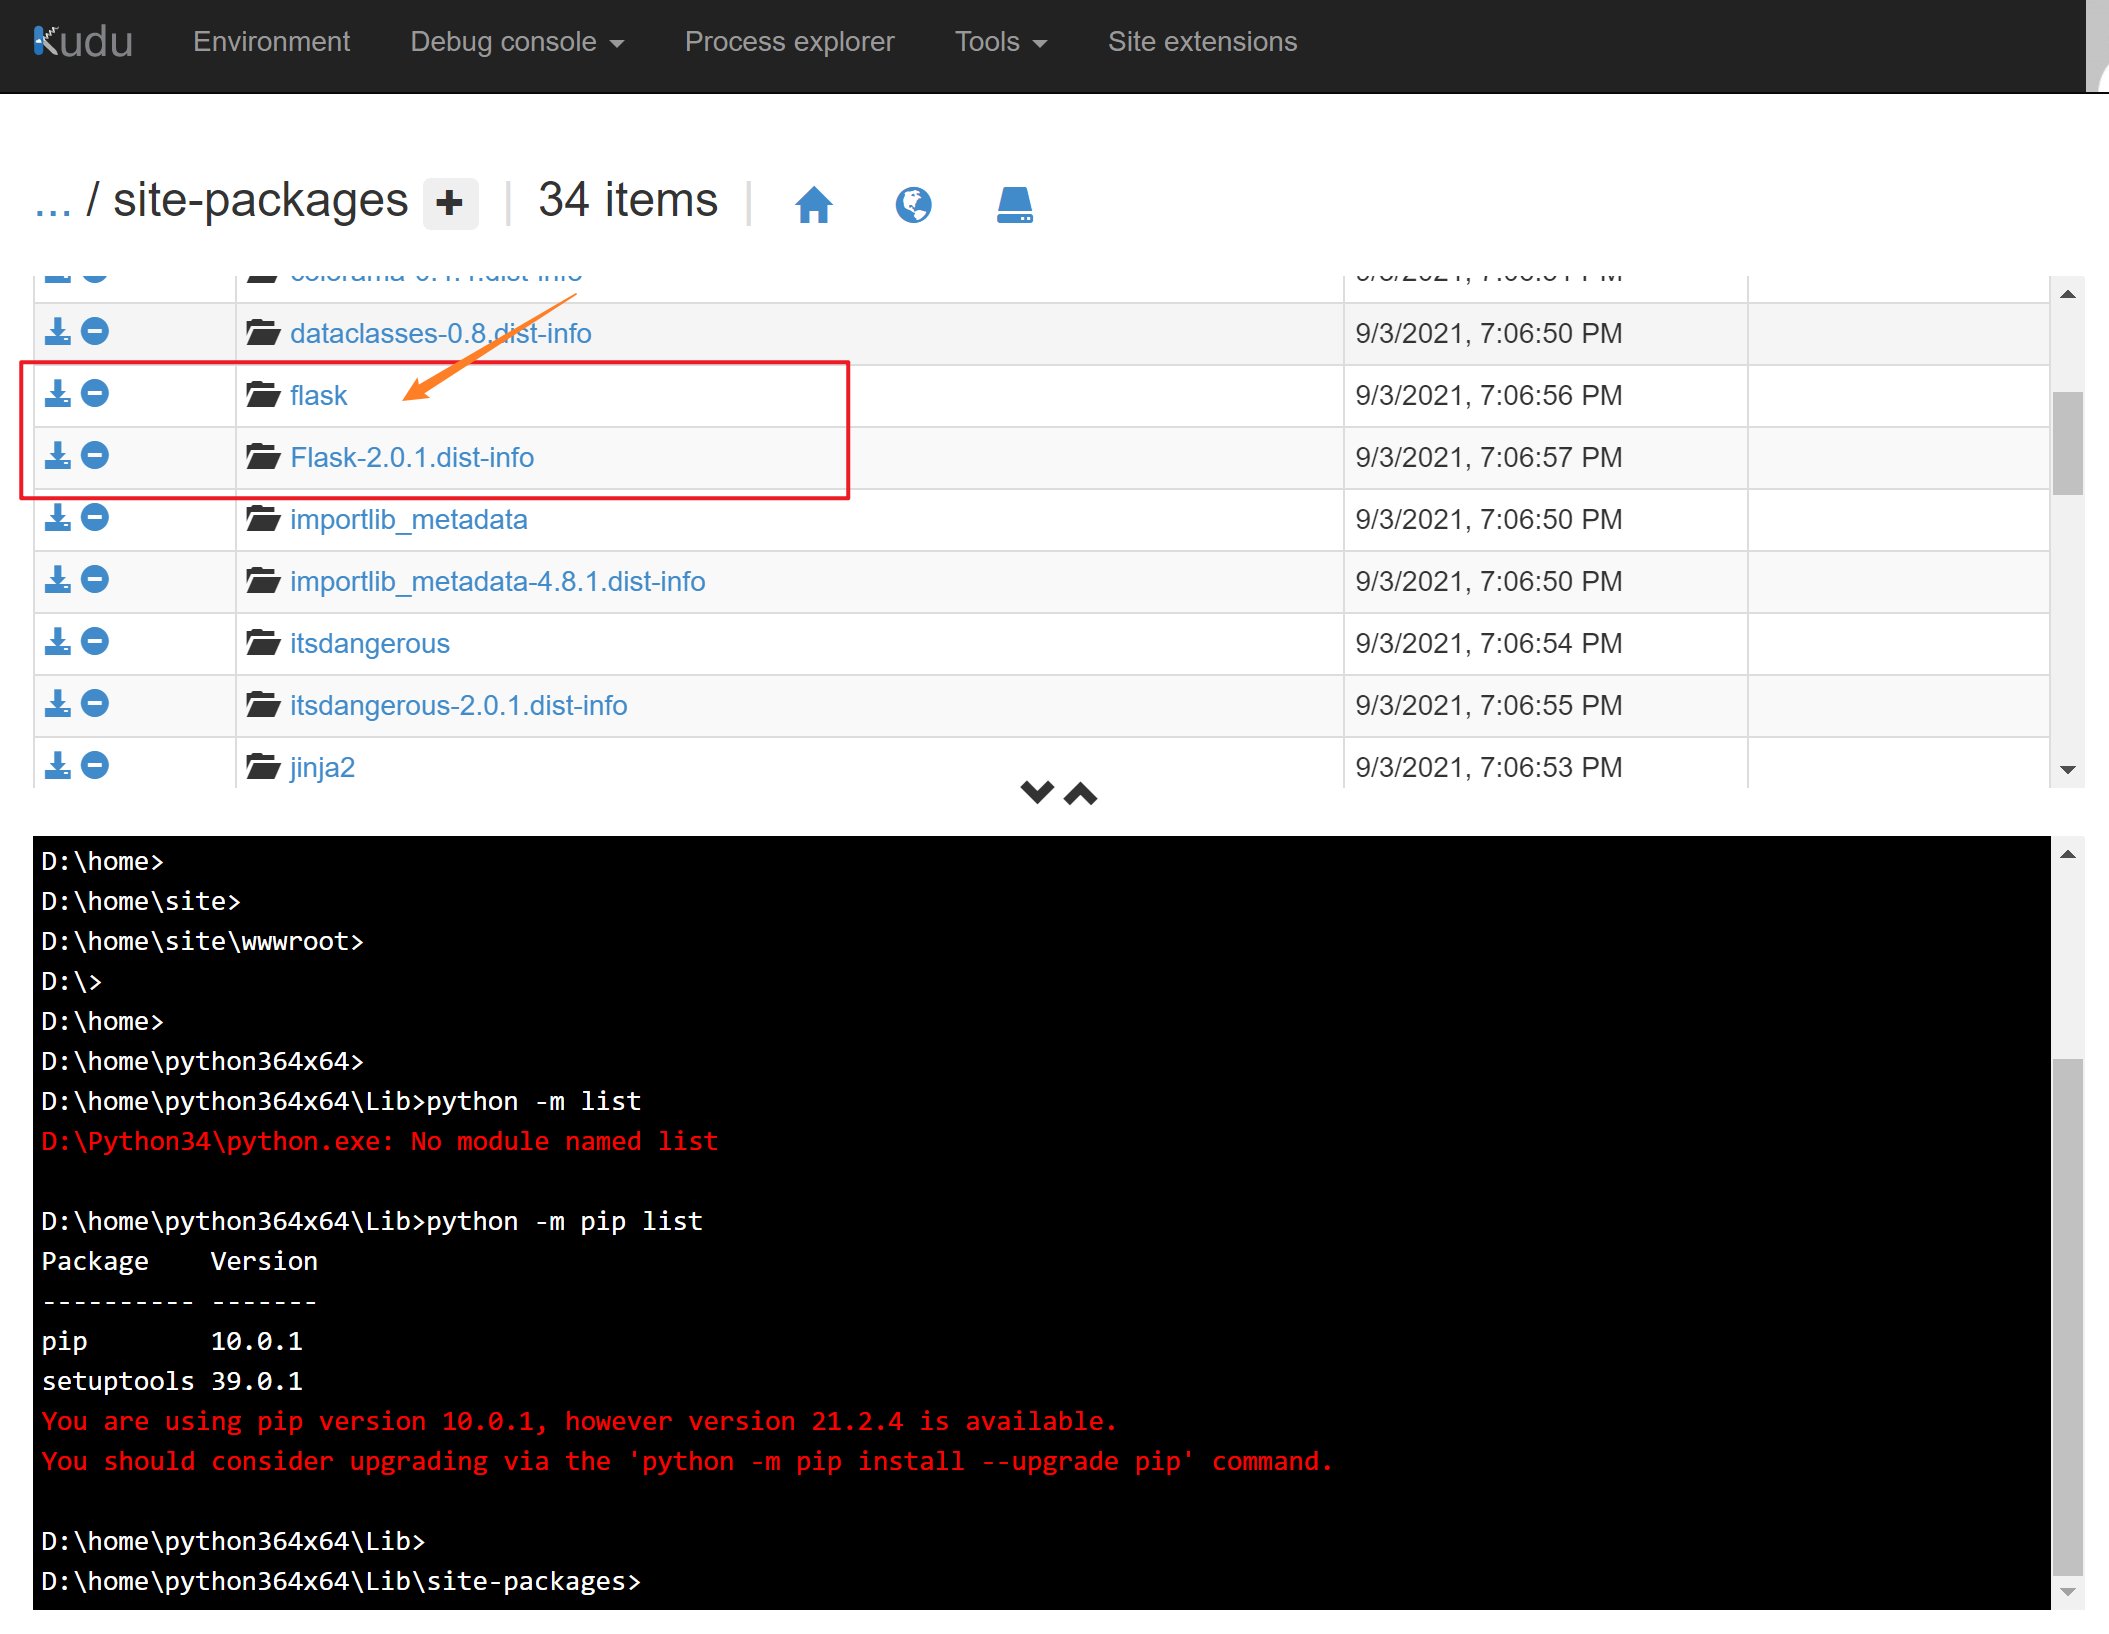Delete the importlib_metadata folder
Viewport: 2109px width, 1634px height.
pyautogui.click(x=95, y=518)
